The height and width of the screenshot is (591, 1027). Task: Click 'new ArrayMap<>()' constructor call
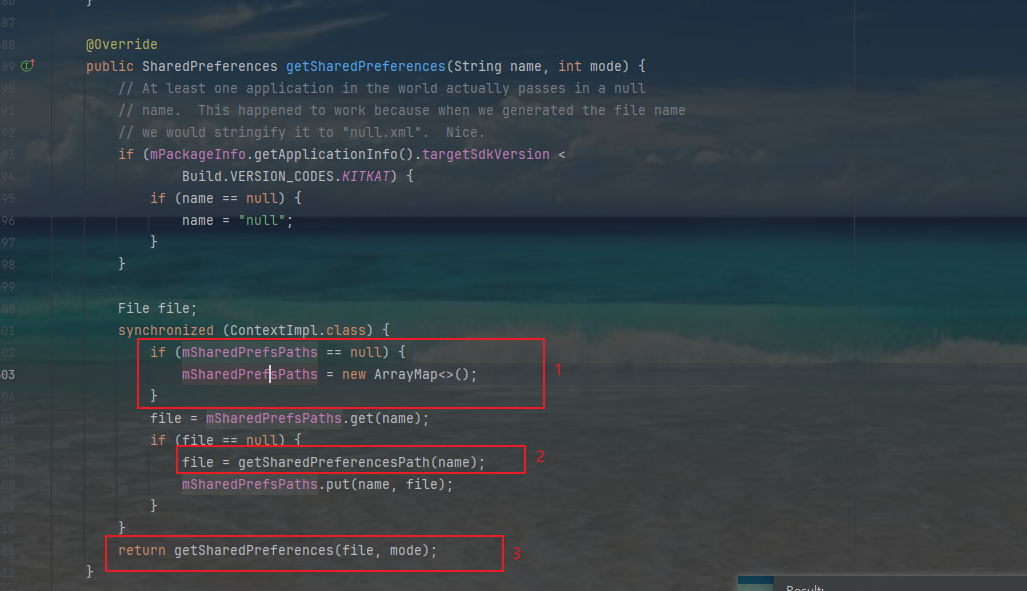click(x=405, y=374)
